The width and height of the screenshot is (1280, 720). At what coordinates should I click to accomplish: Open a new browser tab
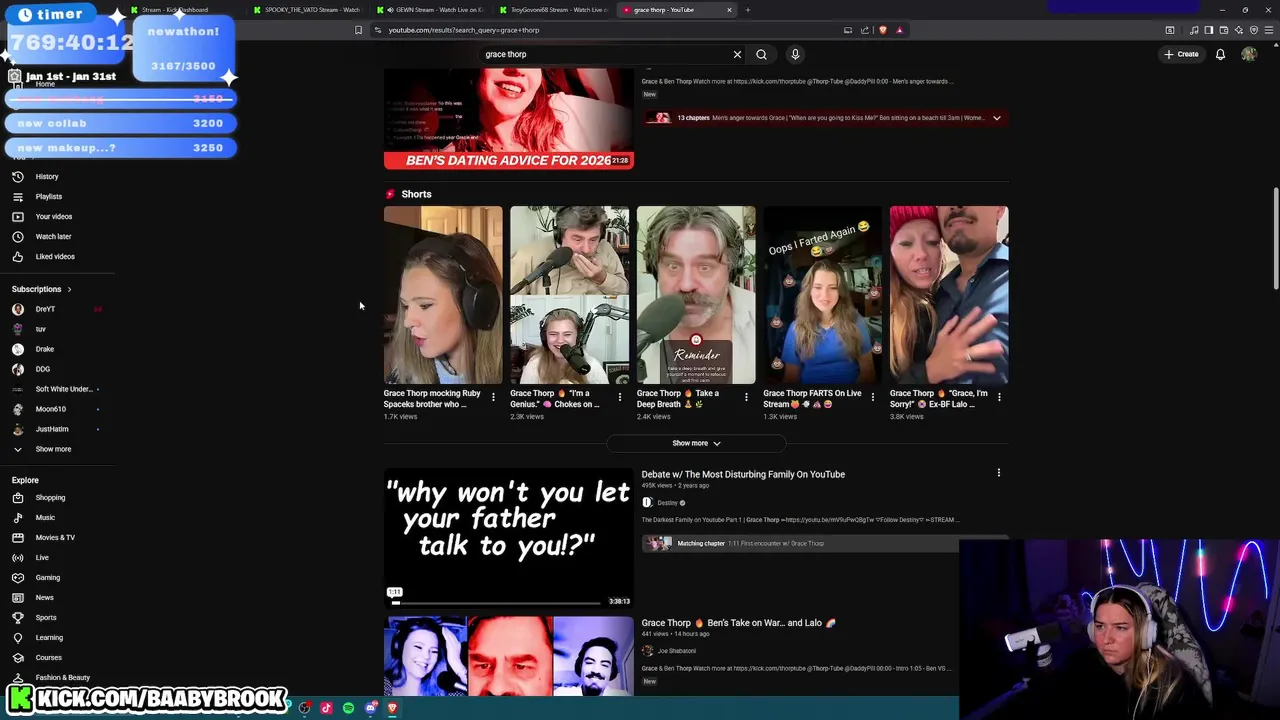point(748,10)
